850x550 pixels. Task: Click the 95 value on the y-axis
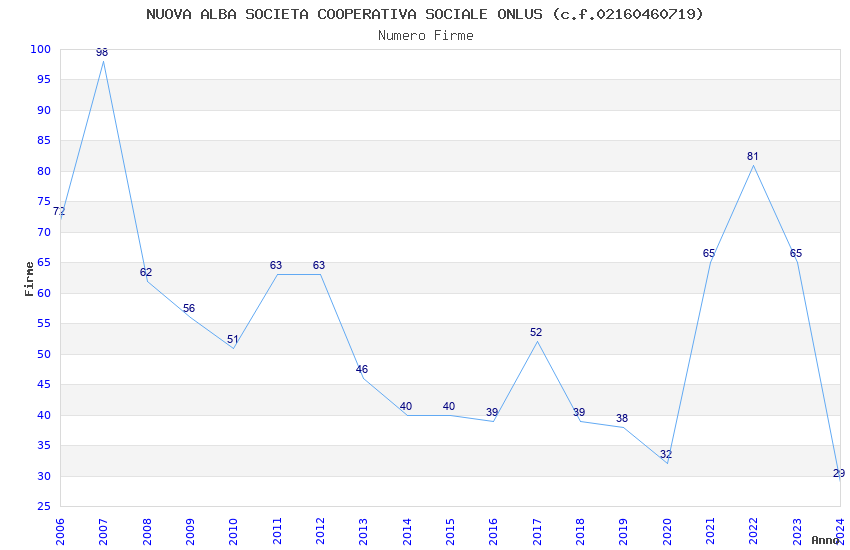[44, 80]
